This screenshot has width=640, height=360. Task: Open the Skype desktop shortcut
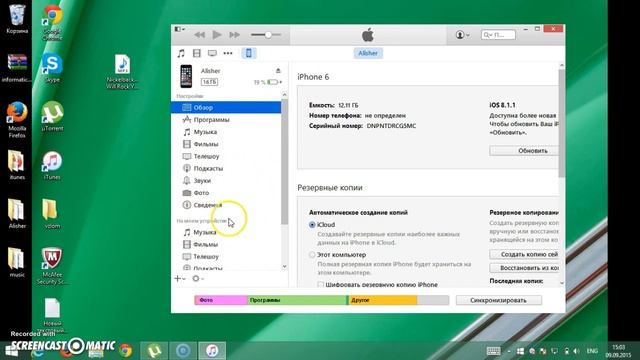point(52,68)
